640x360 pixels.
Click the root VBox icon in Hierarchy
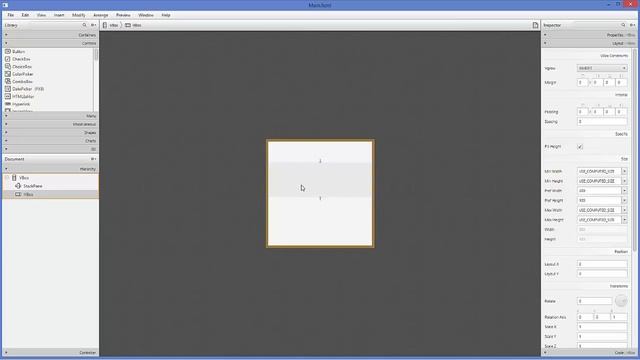click(x=14, y=178)
